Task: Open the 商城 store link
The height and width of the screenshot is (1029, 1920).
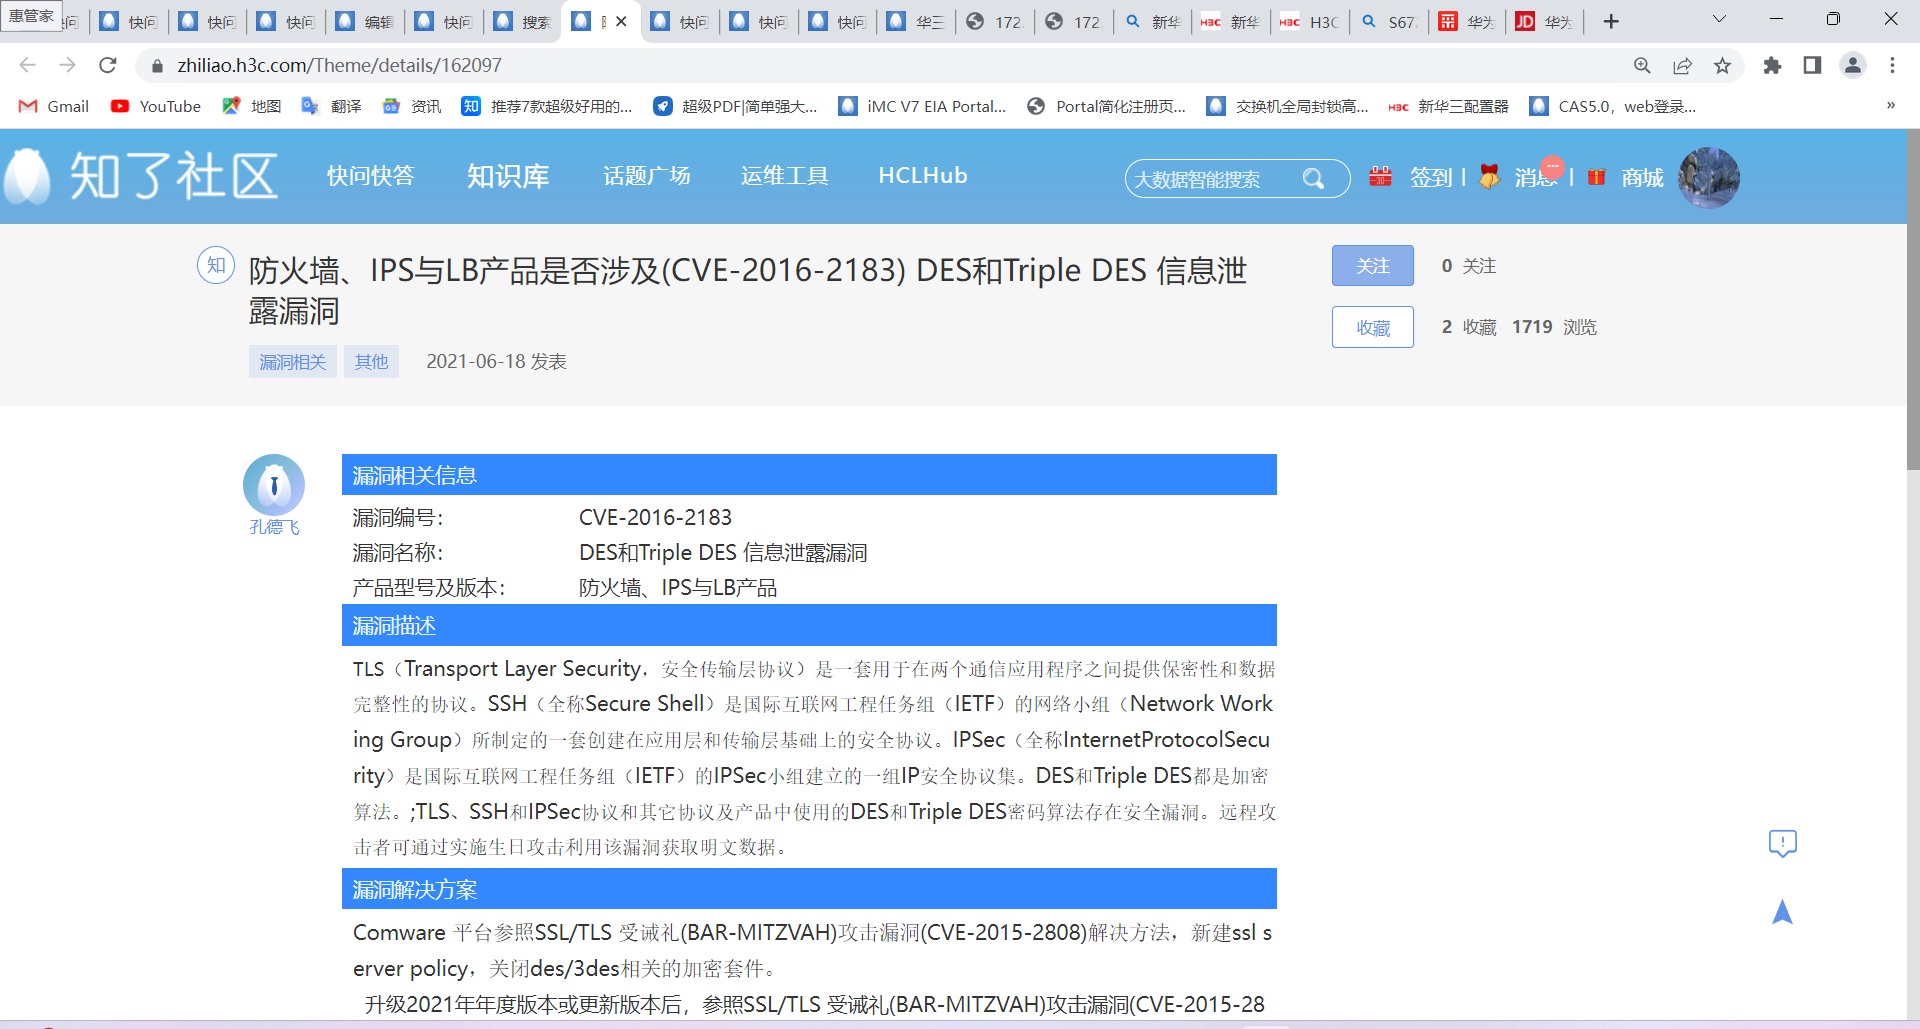Action: point(1642,178)
